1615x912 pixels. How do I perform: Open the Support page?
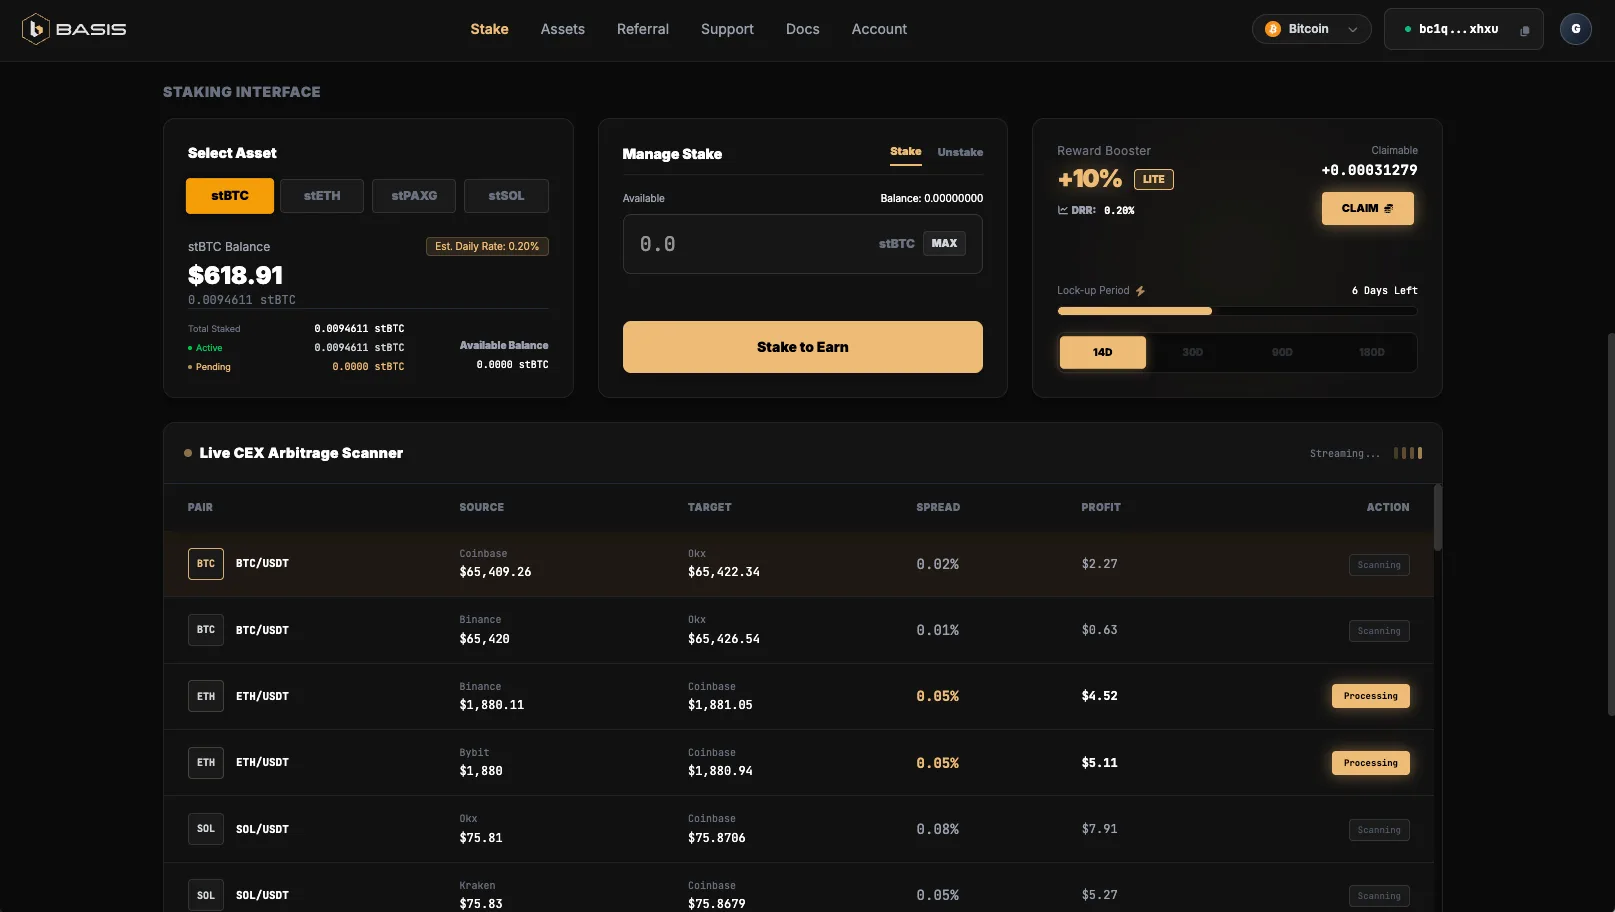pos(727,29)
